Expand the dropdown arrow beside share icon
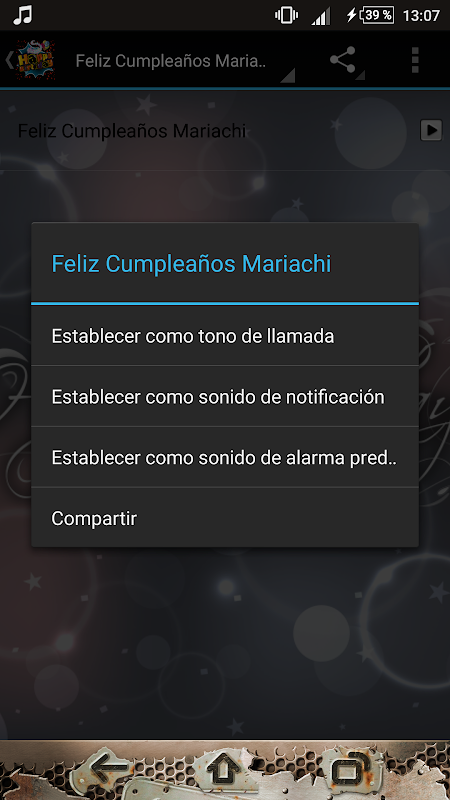 click(x=360, y=75)
